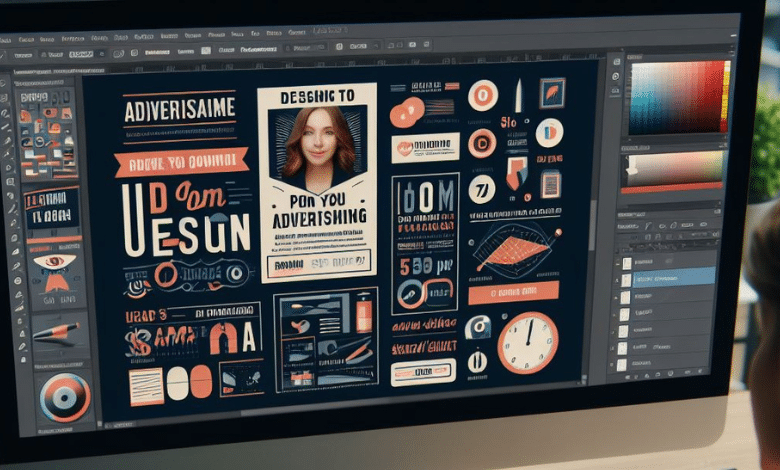780x470 pixels.
Task: Select the orange document icon on the canvas
Action: coord(551,184)
